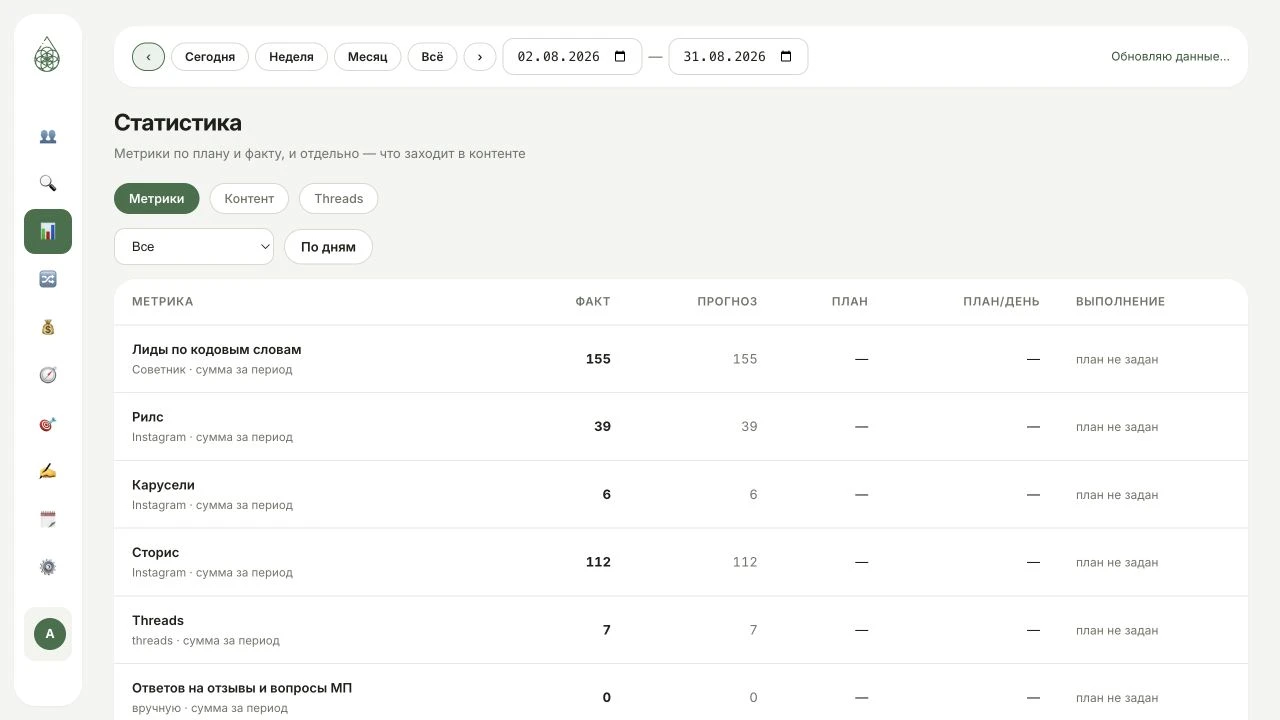Image resolution: width=1280 pixels, height=720 pixels.
Task: Select the 'Лиды по кодовым словам' row title
Action: coord(217,350)
